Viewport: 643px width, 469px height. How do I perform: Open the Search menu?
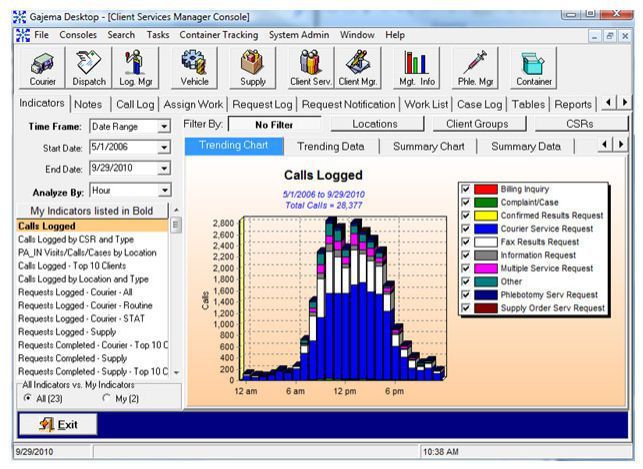pyautogui.click(x=121, y=35)
